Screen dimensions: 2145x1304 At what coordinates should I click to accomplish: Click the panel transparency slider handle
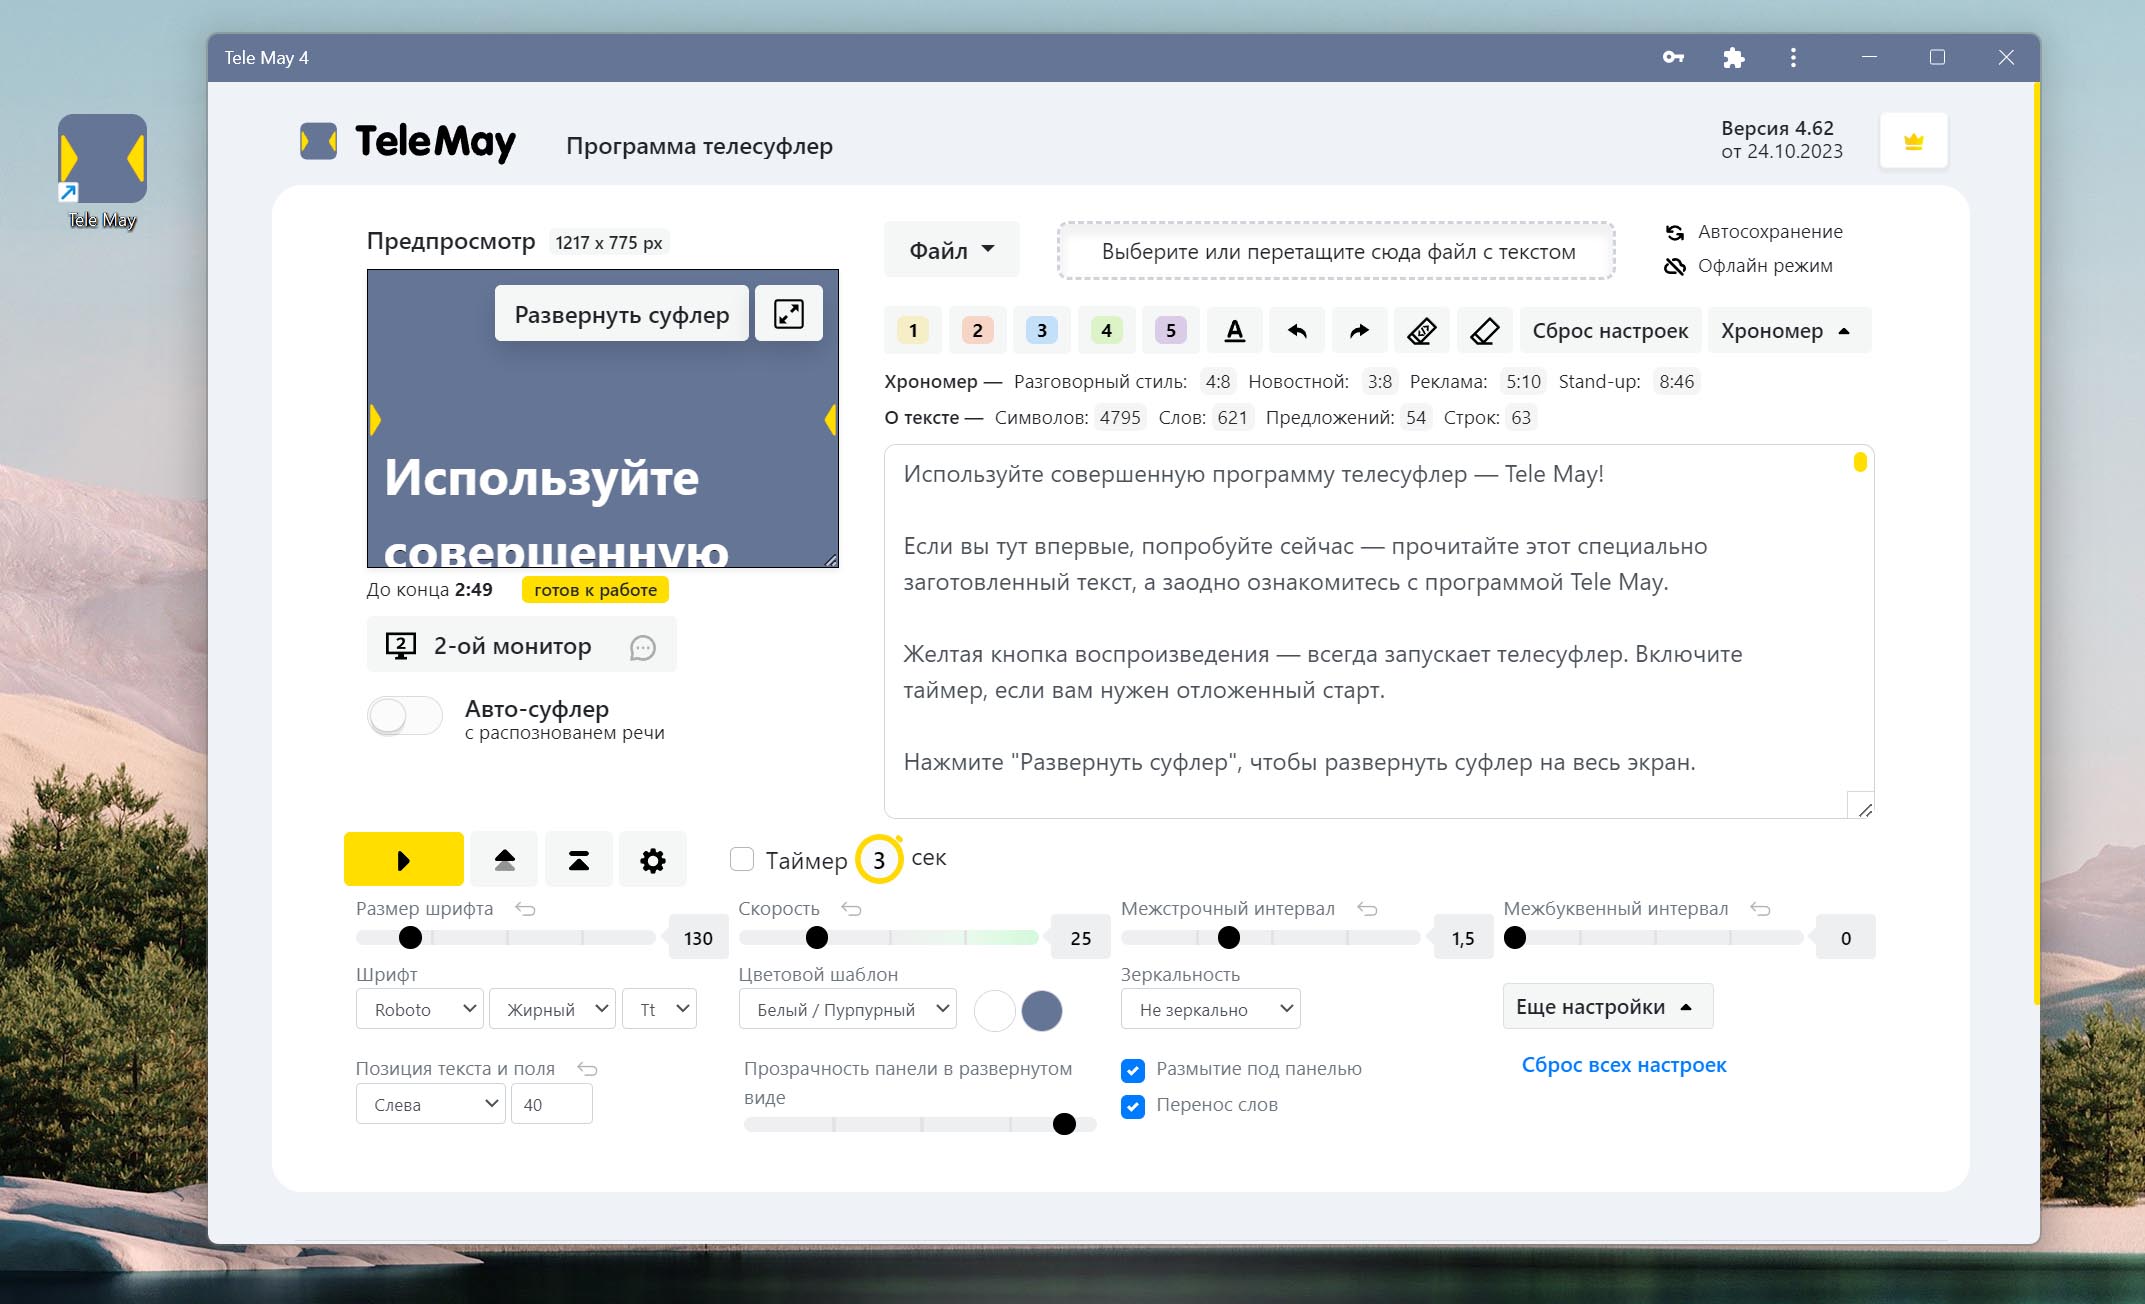(x=1065, y=1124)
